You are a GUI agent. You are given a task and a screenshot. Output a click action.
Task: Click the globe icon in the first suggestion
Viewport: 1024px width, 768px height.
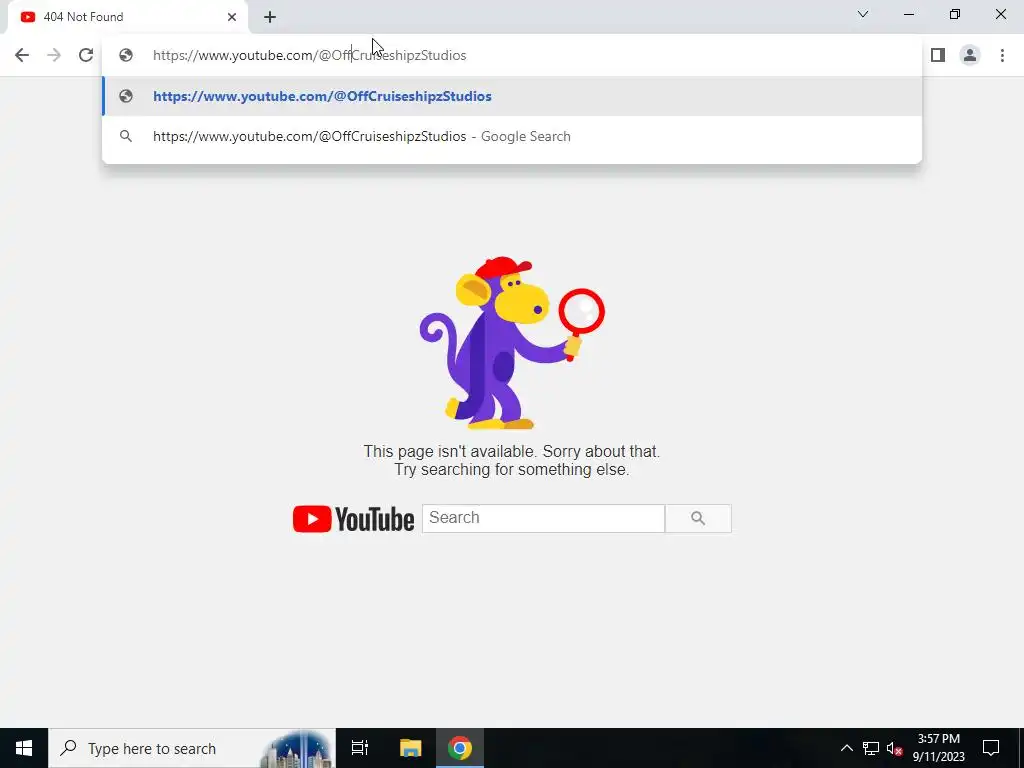(126, 96)
